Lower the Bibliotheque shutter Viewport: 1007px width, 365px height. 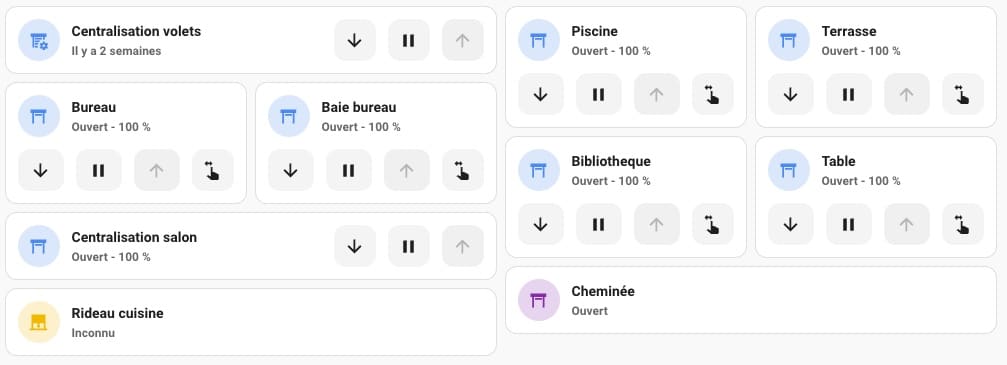click(x=541, y=224)
